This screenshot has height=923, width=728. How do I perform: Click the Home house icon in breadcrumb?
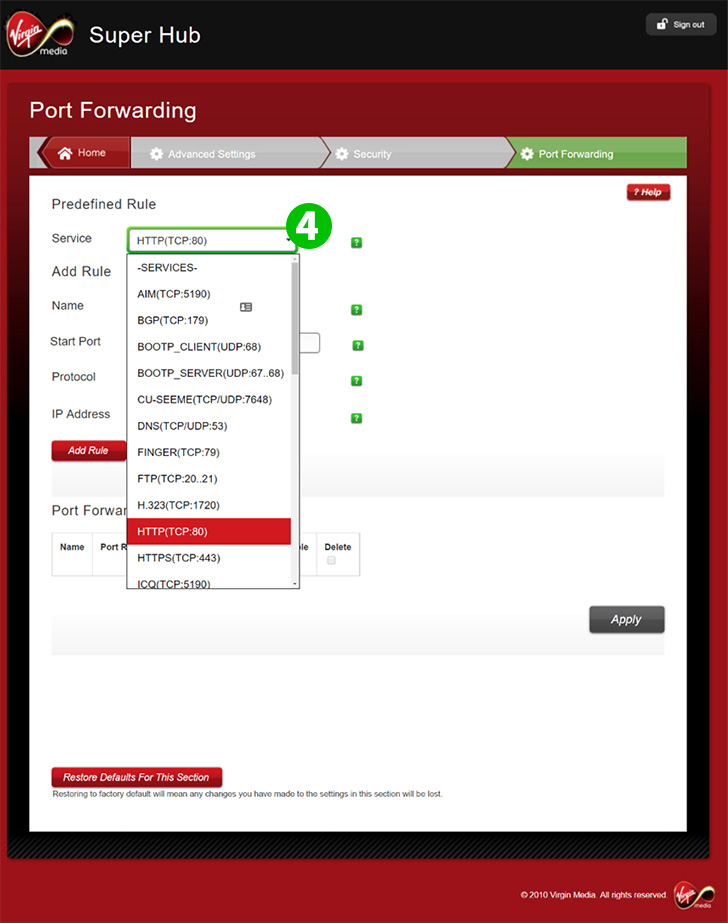(65, 153)
